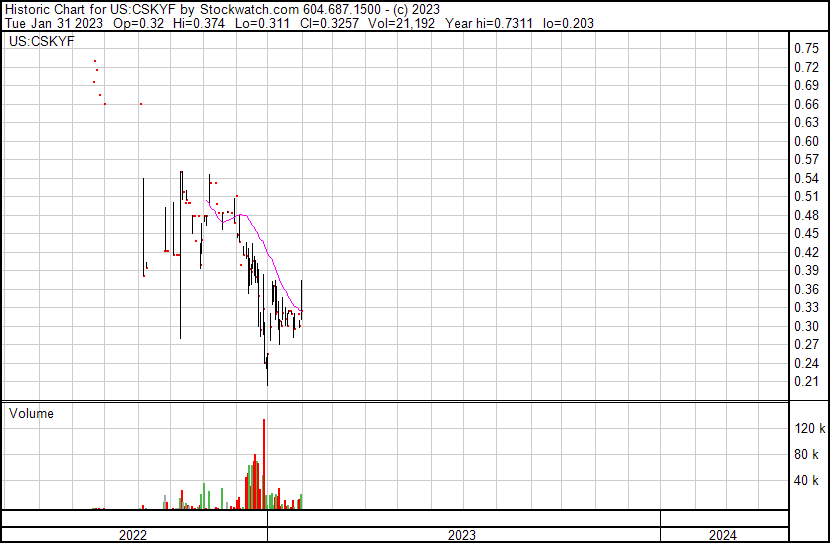Viewport: 830px width, 543px height.
Task: Click the Vol=21,192 value in header
Action: point(410,23)
